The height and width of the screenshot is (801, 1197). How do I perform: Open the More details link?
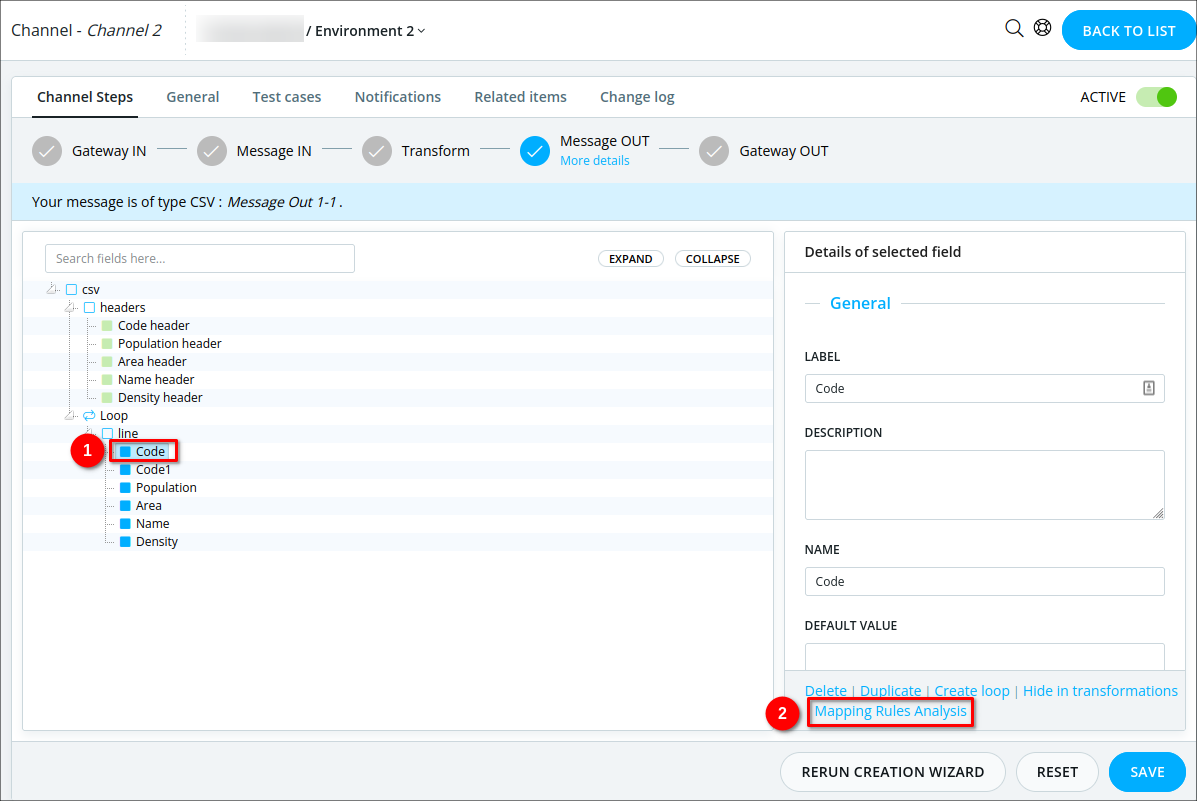[595, 160]
